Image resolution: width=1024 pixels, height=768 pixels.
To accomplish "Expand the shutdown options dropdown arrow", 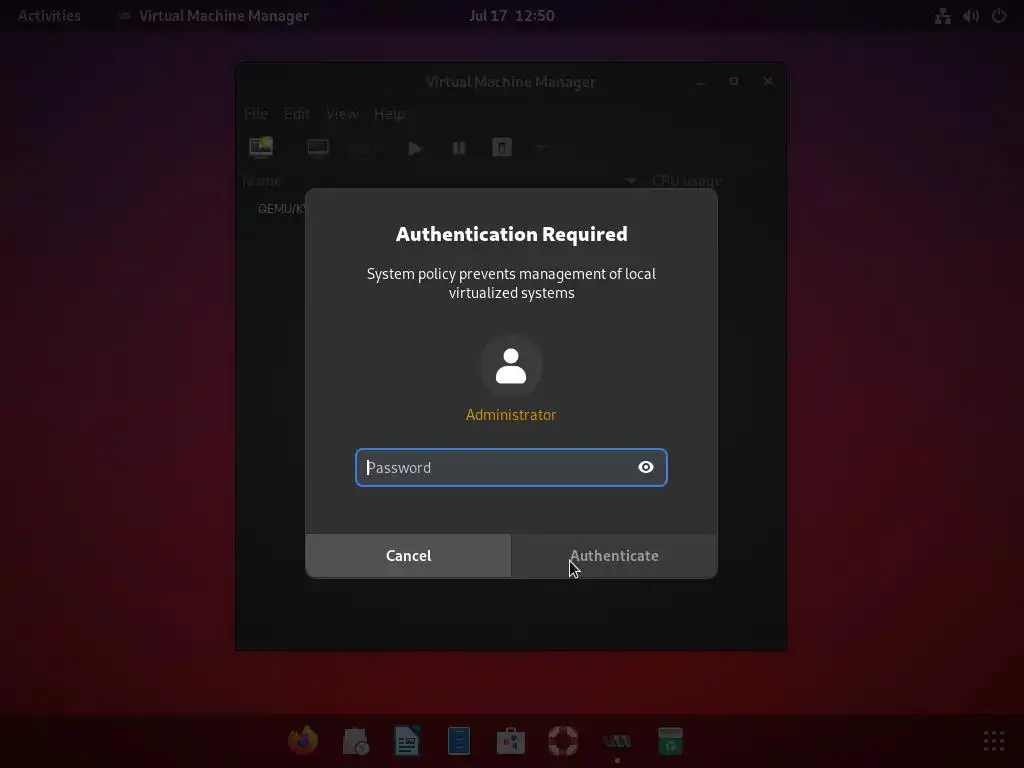I will [x=541, y=148].
